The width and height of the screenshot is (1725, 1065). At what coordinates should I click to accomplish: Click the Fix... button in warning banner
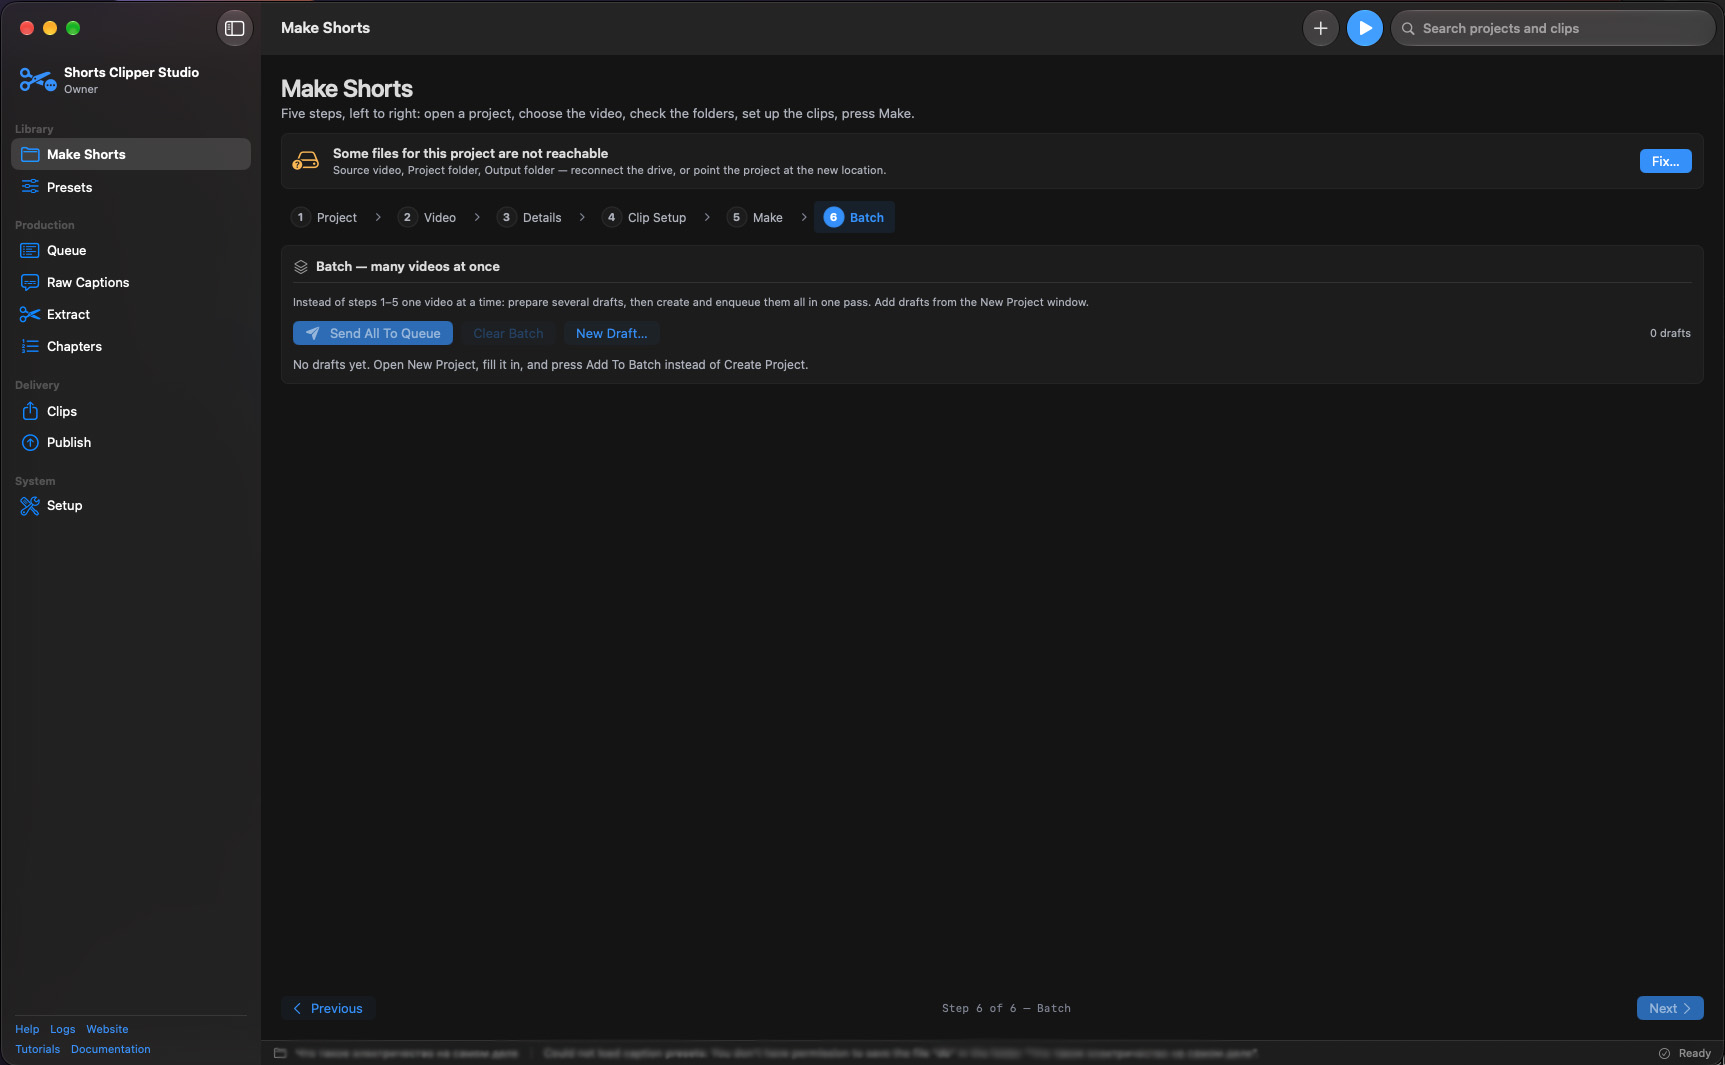pyautogui.click(x=1665, y=161)
